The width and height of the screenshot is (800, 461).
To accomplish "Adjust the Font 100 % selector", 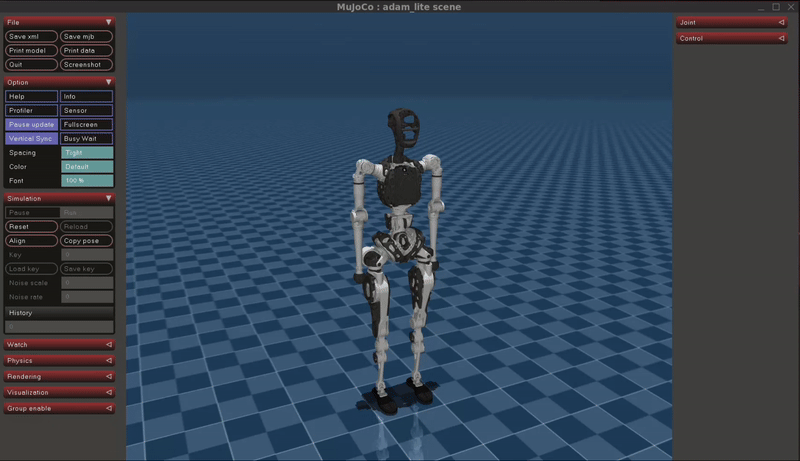I will [x=86, y=180].
